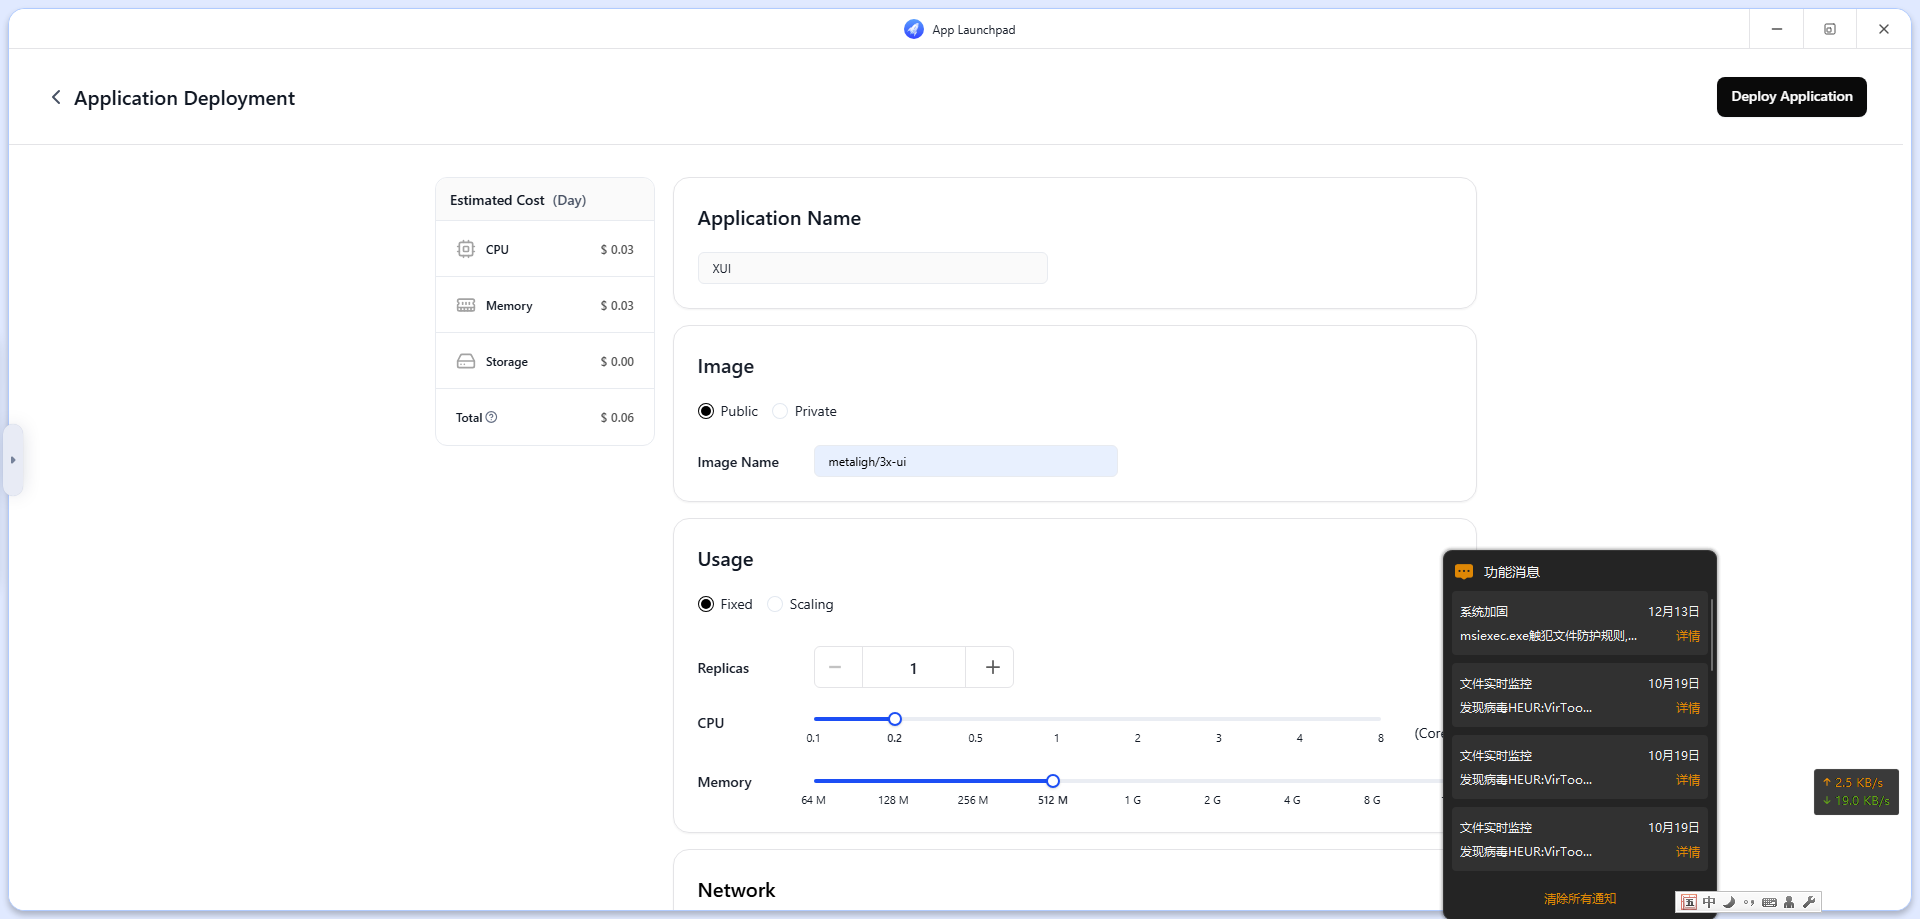The height and width of the screenshot is (919, 1920).
Task: Click the Storage cost value $ 0.00
Action: pyautogui.click(x=617, y=361)
